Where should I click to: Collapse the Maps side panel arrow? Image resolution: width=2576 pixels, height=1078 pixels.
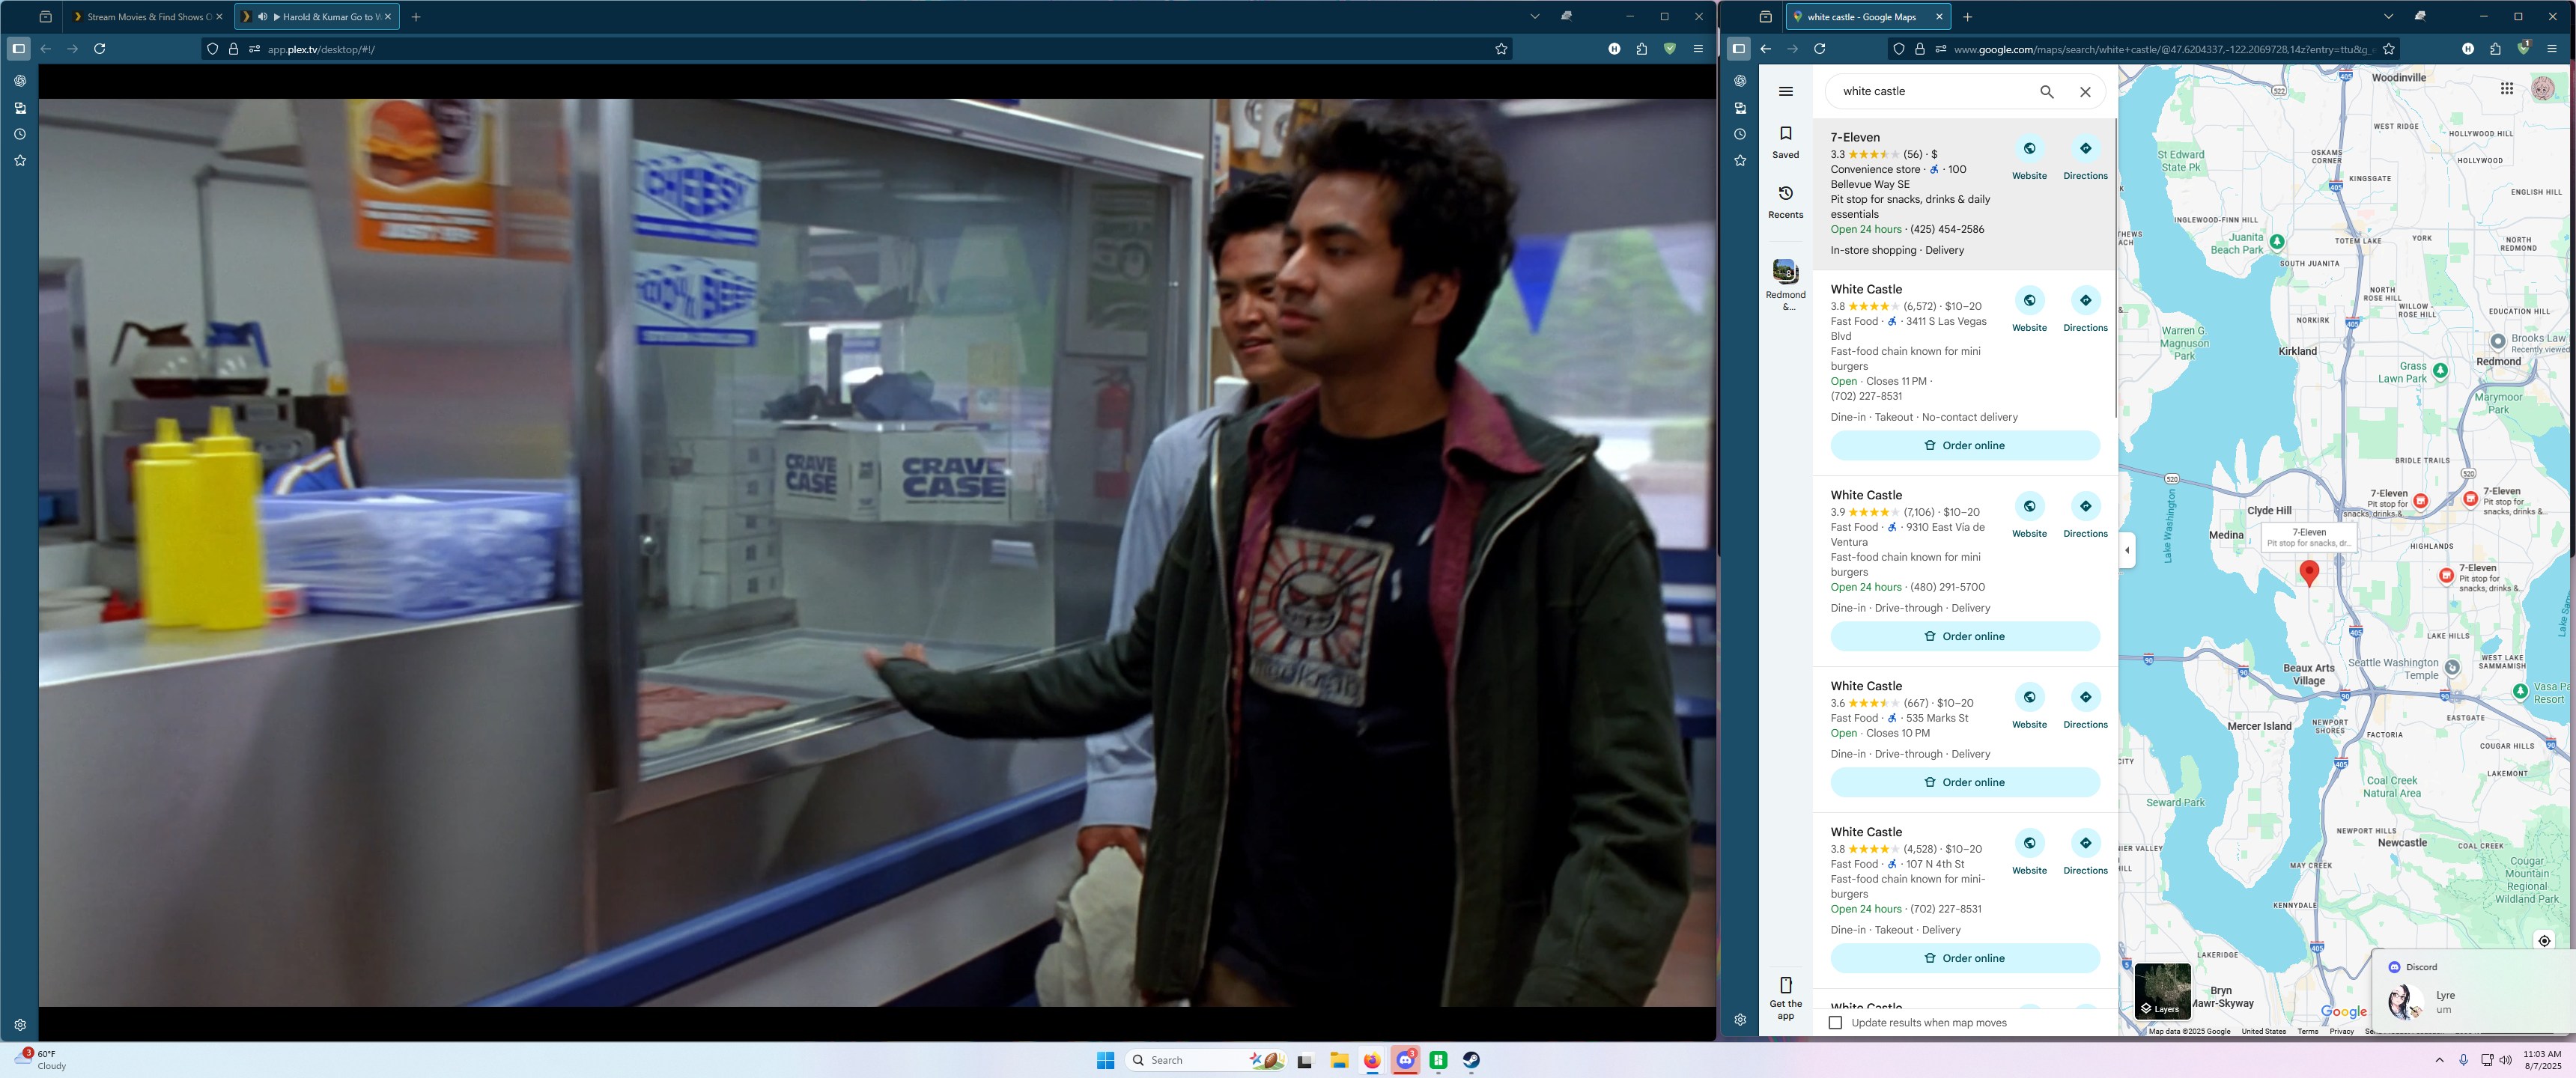(2127, 550)
